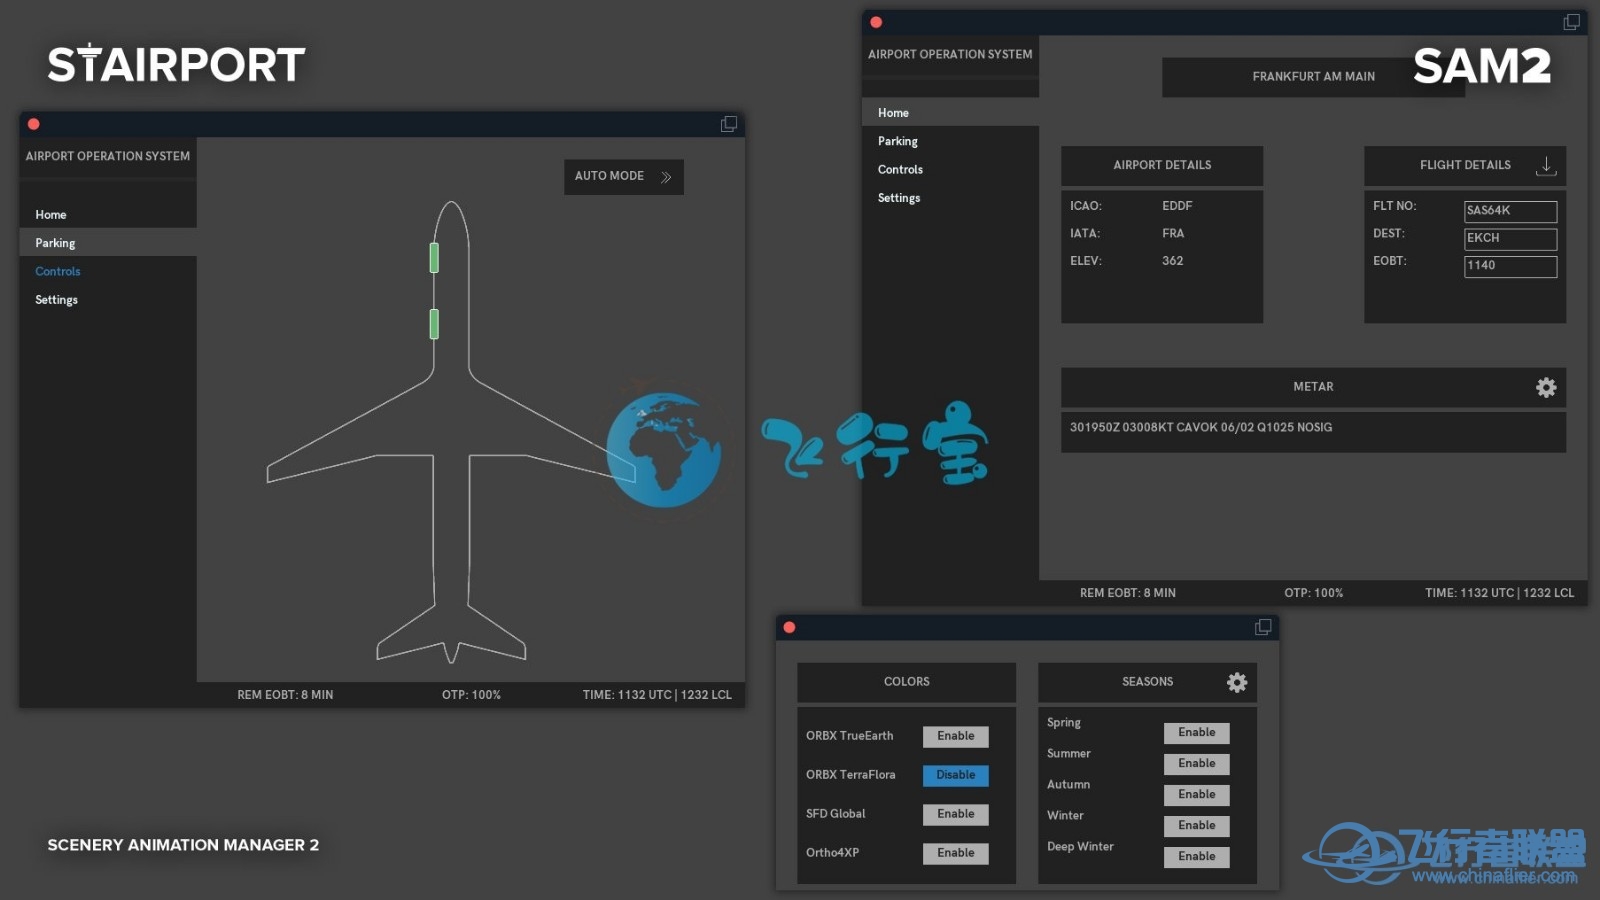
Task: Toggle the forward aircraft door marker
Action: coord(434,258)
